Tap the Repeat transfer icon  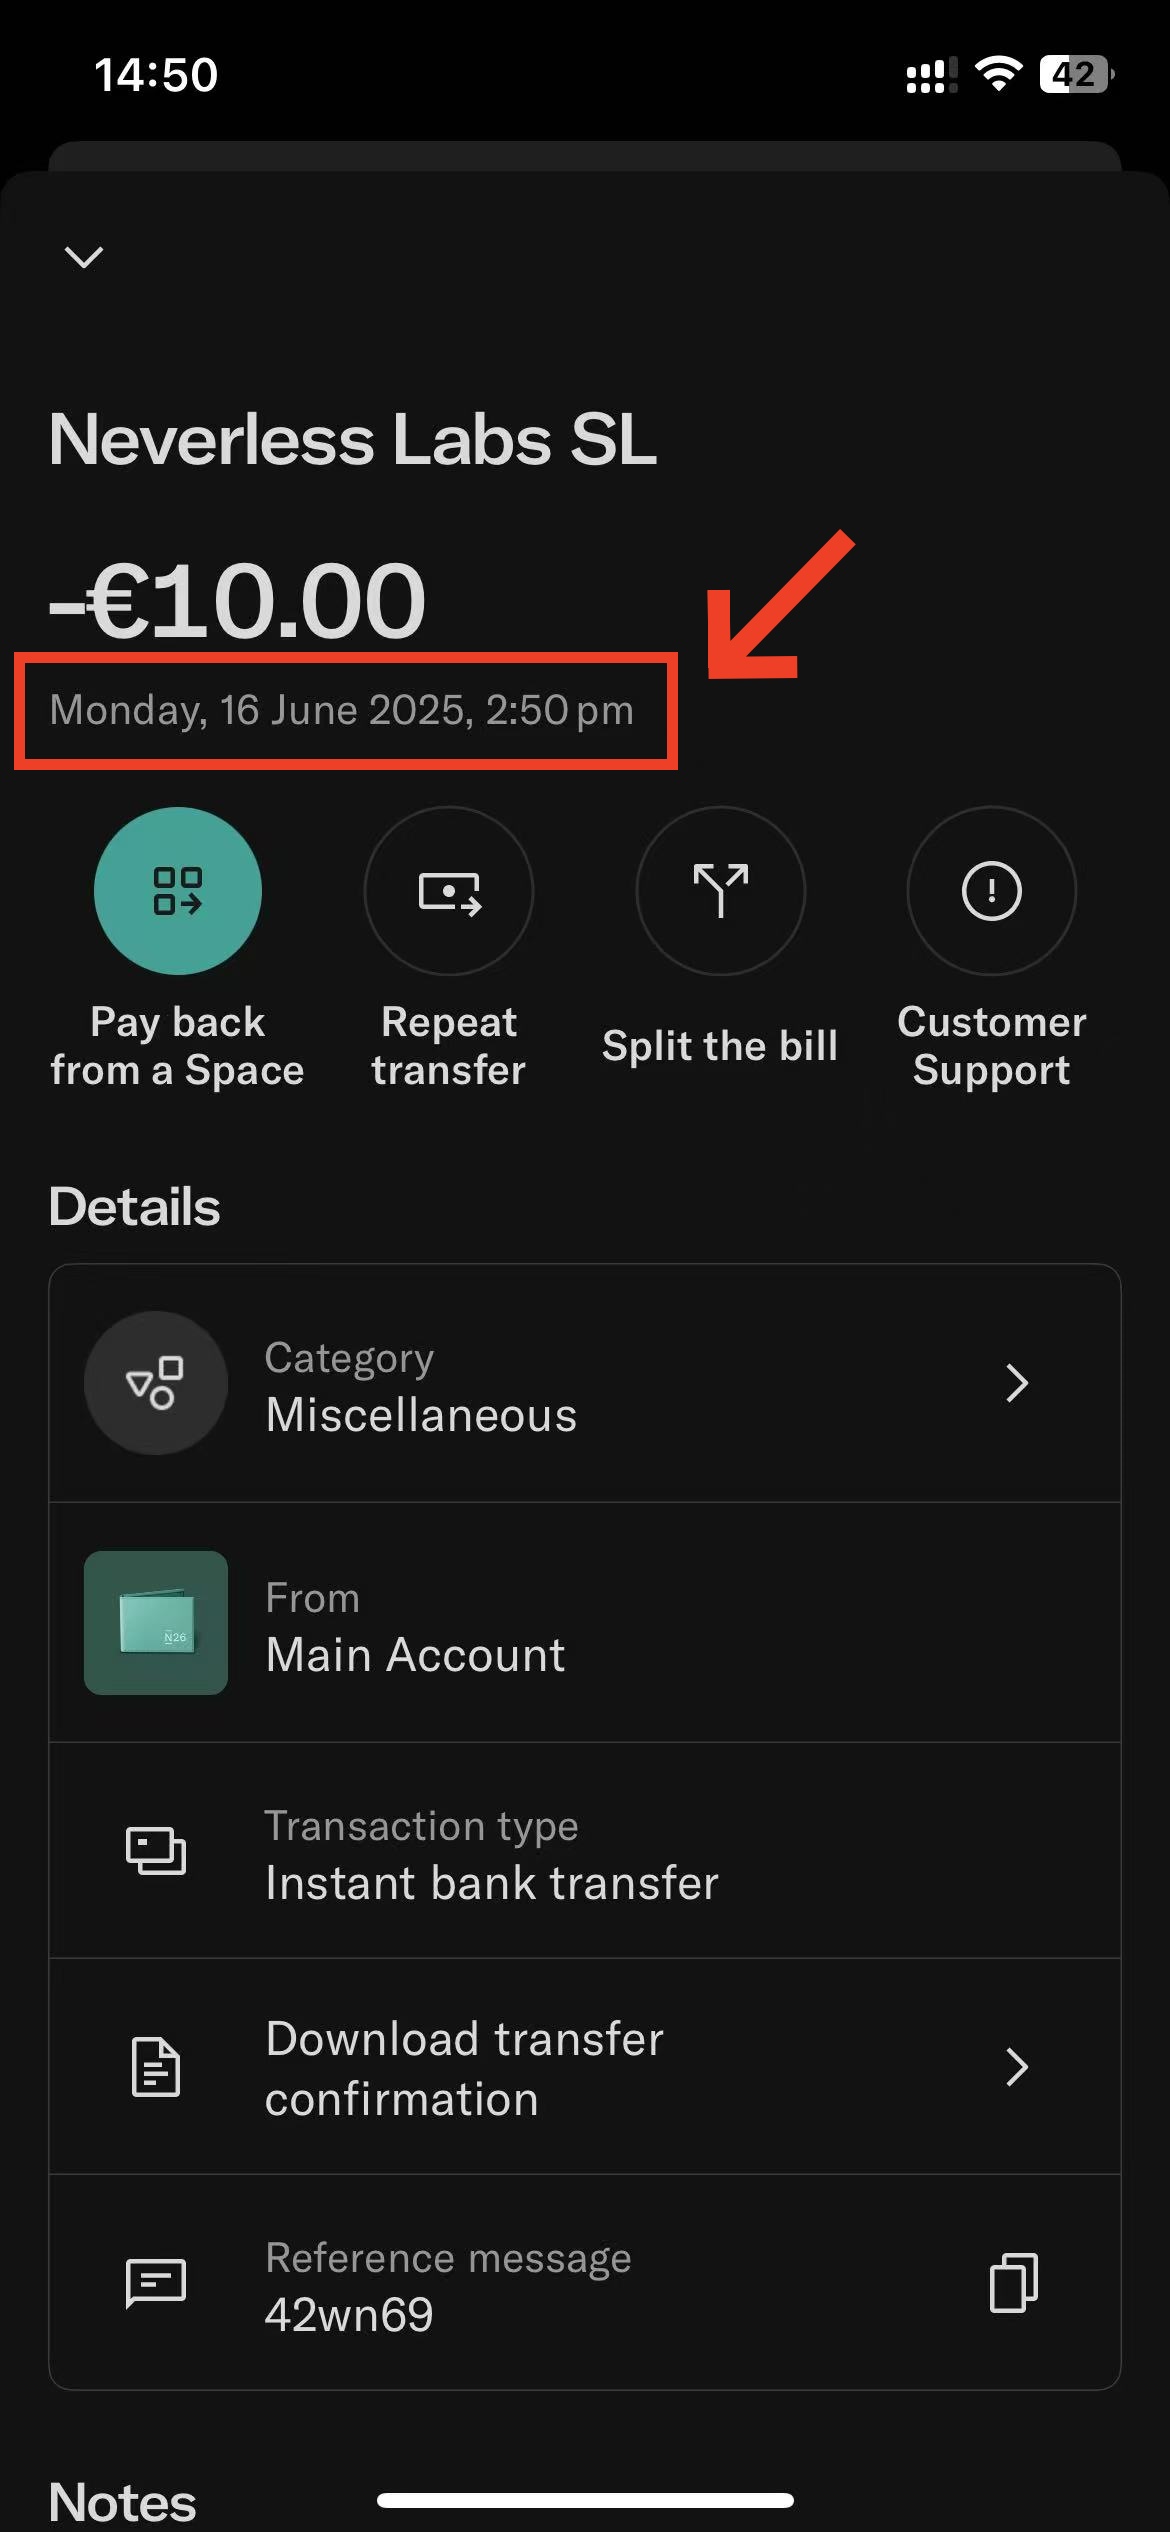click(x=449, y=890)
